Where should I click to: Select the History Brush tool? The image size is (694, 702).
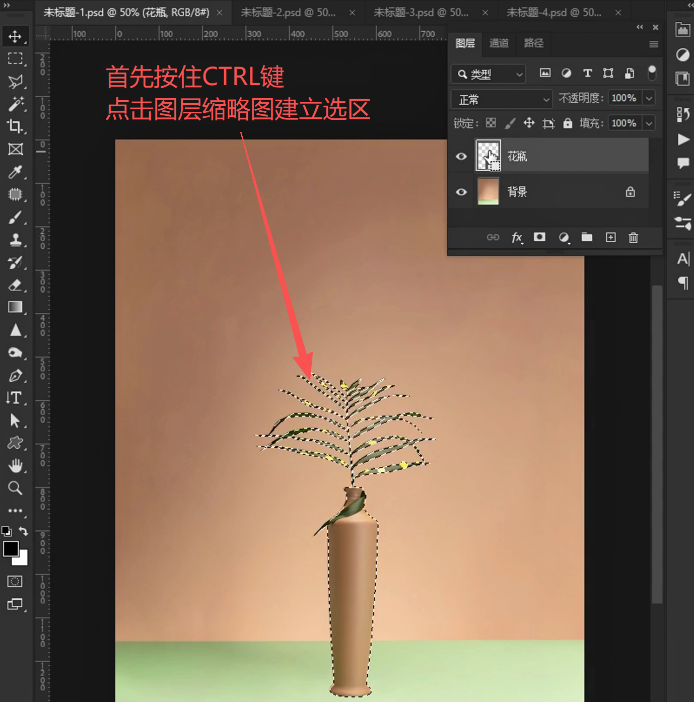(15, 263)
